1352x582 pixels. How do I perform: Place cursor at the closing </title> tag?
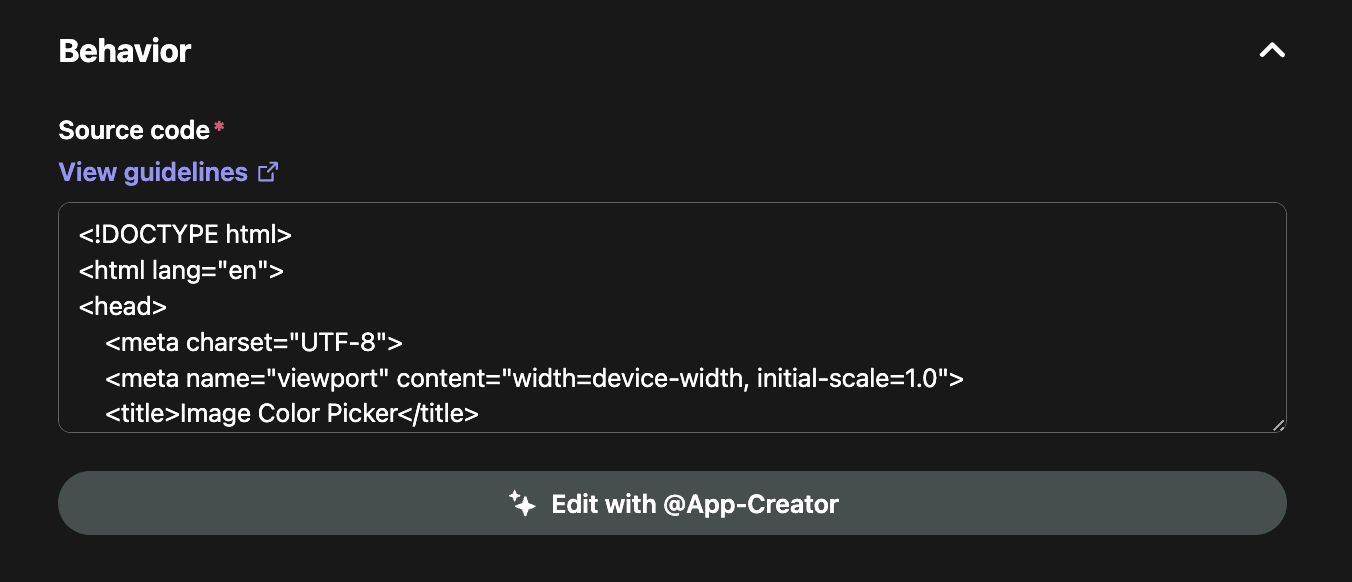[438, 413]
